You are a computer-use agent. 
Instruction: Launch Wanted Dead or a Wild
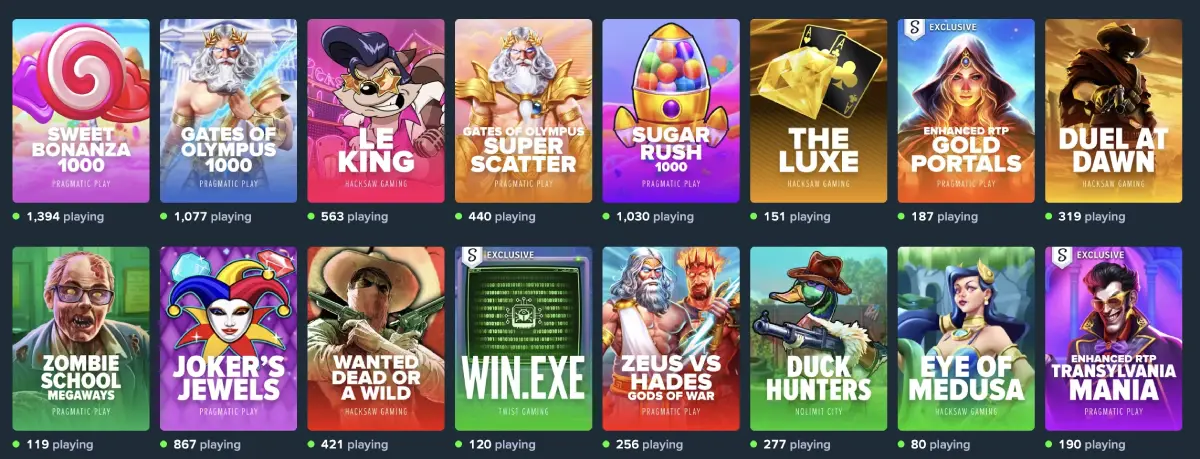coord(376,339)
